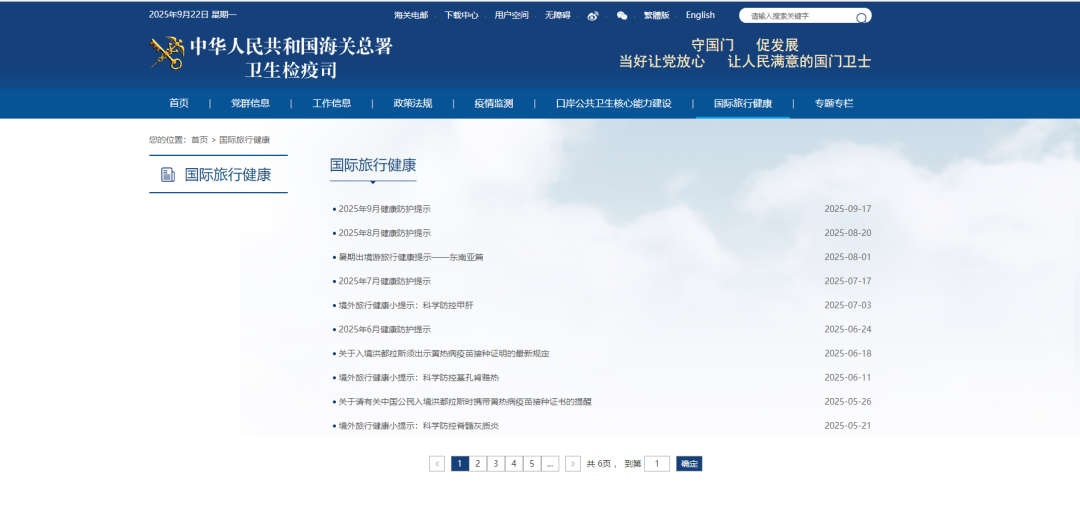The height and width of the screenshot is (513, 1080).
Task: Go to page 2 in pagination
Action: tap(477, 464)
